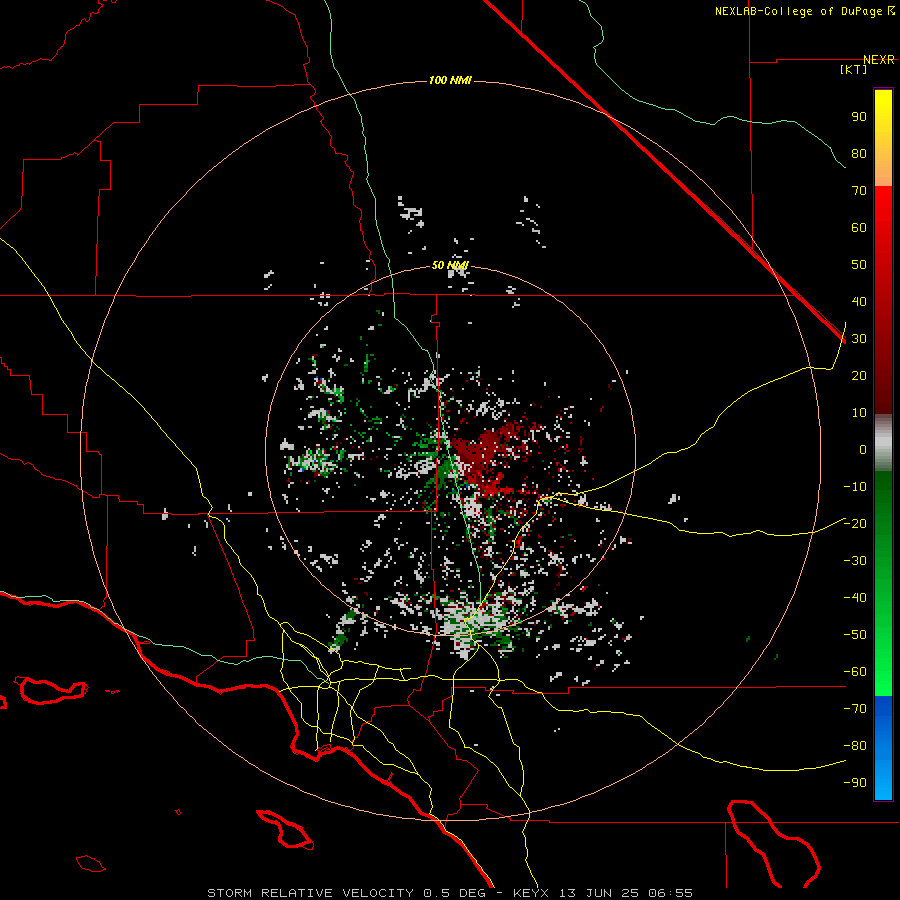Click the "50 NMI" range ring label
The width and height of the screenshot is (900, 900).
(450, 265)
